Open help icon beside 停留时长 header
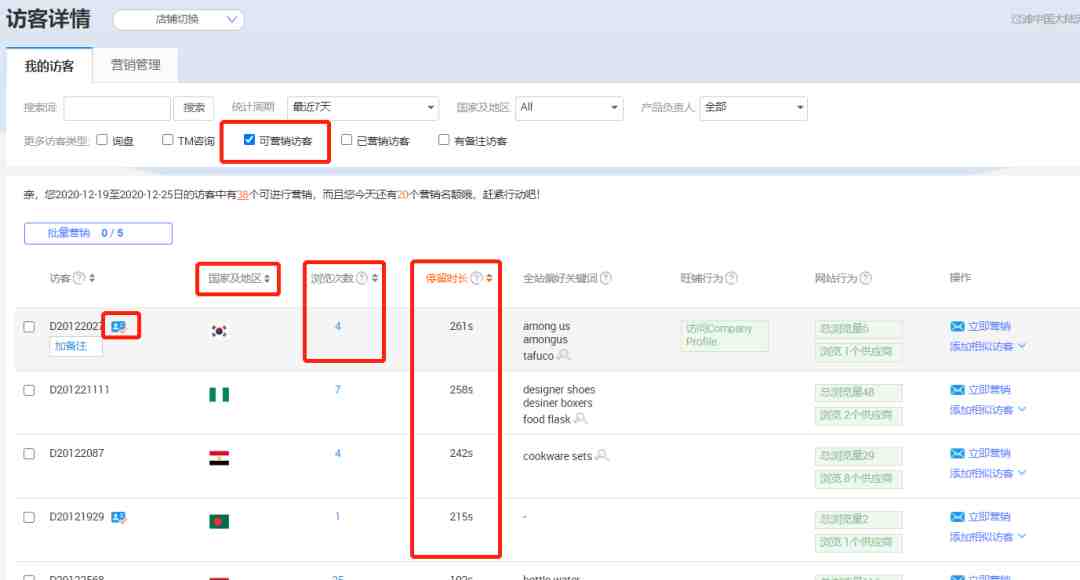Screen dimensions: 1080x580 (x=476, y=278)
